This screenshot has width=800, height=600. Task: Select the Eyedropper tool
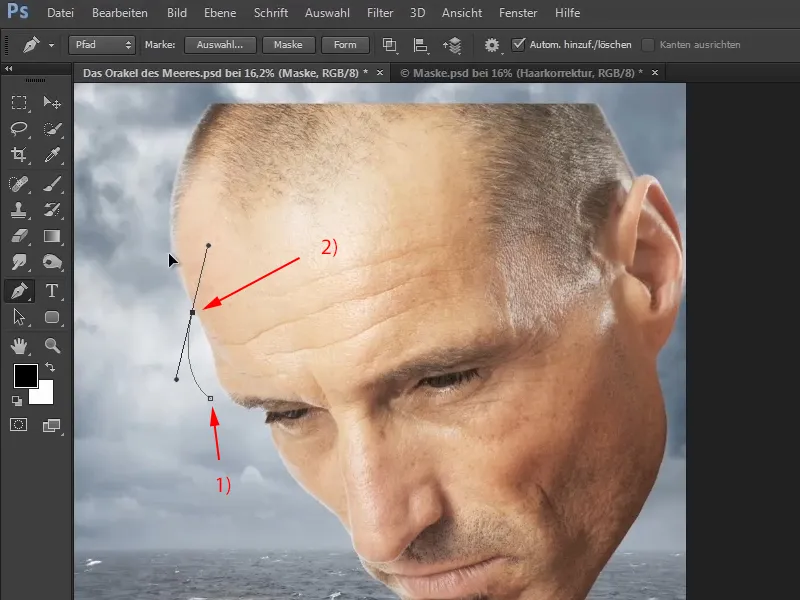[x=52, y=155]
